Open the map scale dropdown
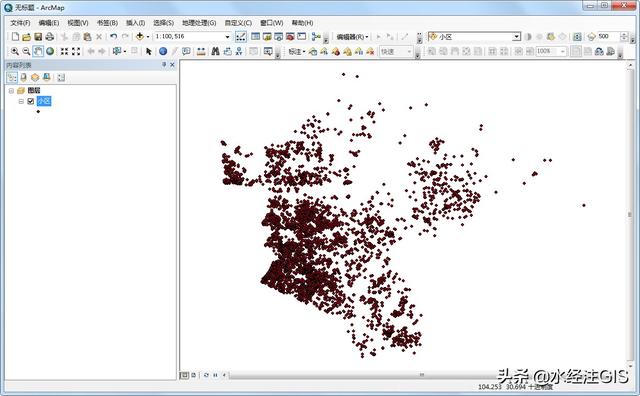The height and width of the screenshot is (396, 640). click(227, 37)
